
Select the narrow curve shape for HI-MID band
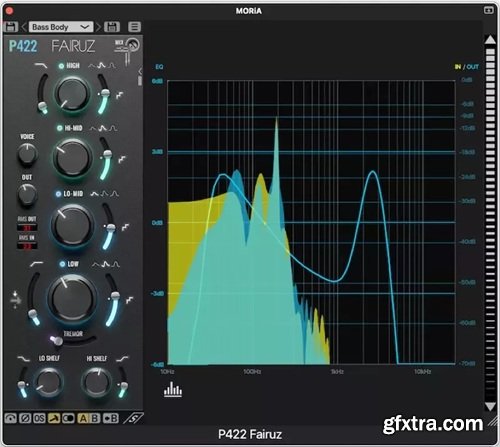(x=113, y=128)
